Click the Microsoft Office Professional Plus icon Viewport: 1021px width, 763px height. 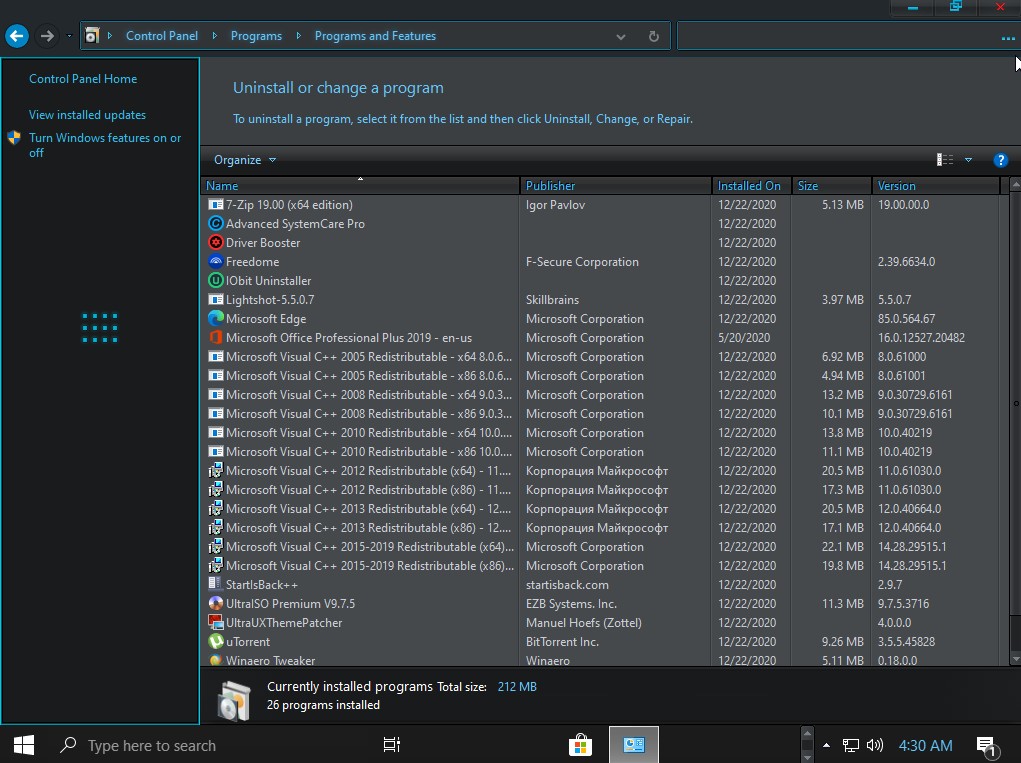coord(216,337)
